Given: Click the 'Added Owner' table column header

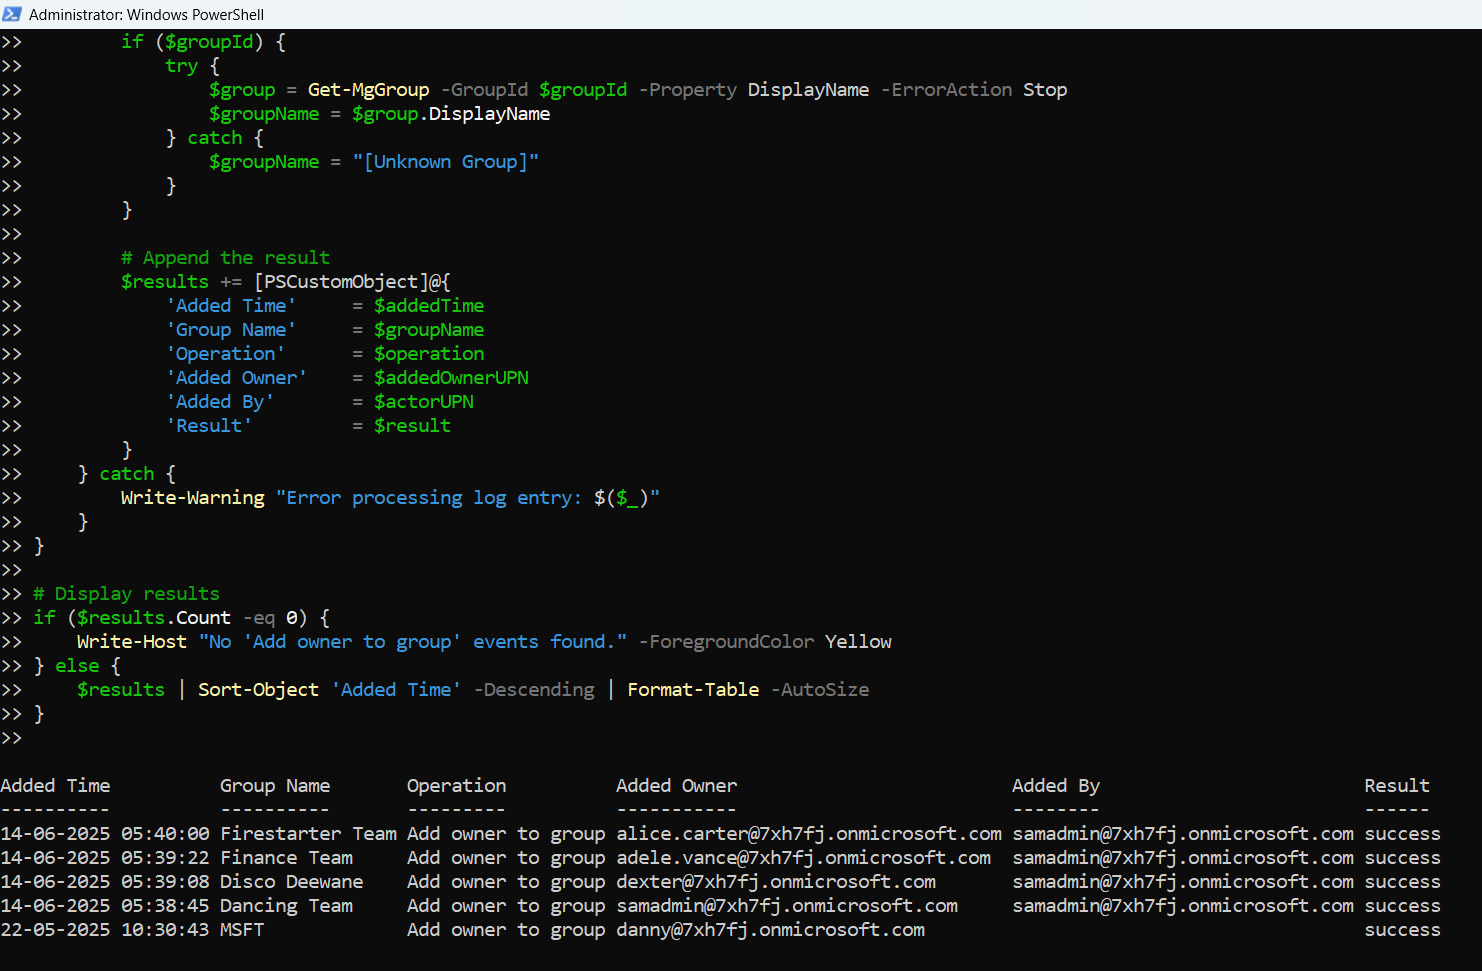Looking at the screenshot, I should 676,786.
